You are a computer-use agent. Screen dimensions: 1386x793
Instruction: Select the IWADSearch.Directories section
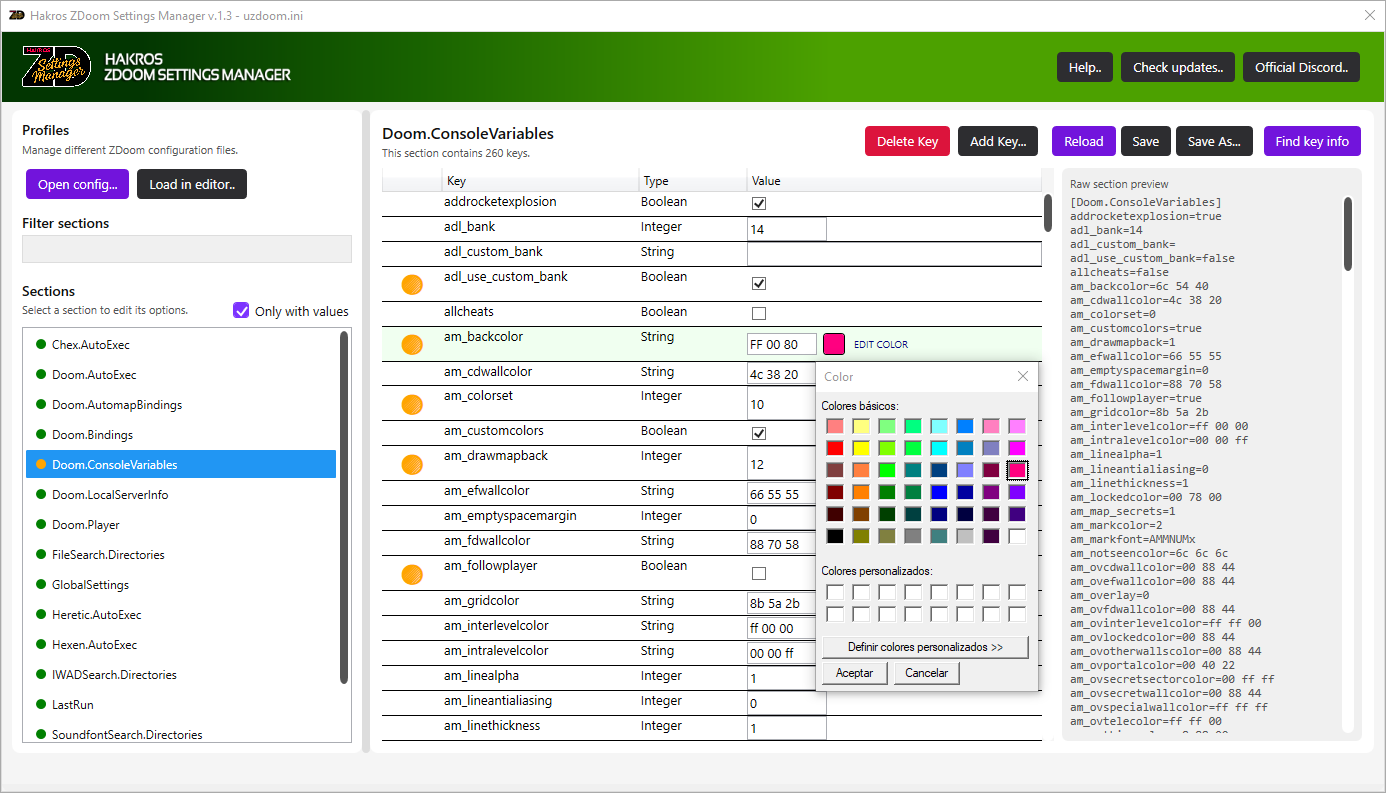point(181,675)
